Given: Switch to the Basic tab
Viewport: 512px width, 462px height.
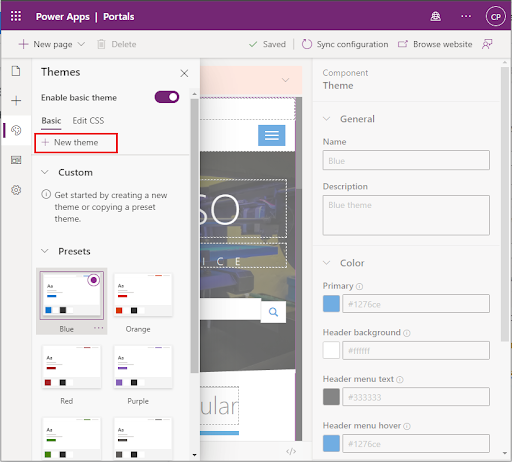Looking at the screenshot, I should coord(51,121).
